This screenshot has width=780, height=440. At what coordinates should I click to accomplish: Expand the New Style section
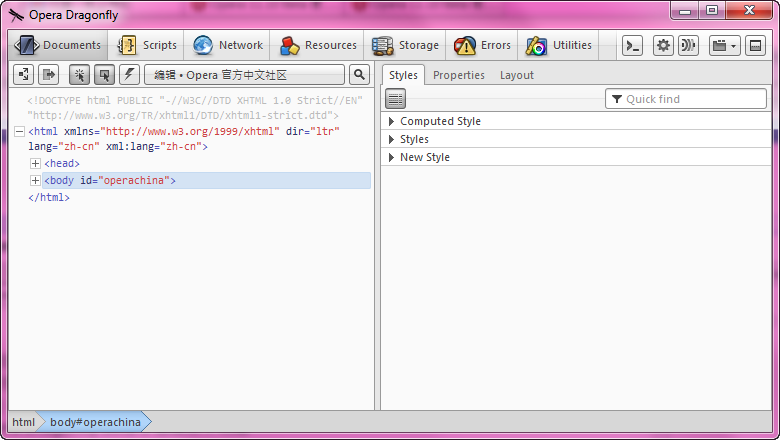coord(576,157)
